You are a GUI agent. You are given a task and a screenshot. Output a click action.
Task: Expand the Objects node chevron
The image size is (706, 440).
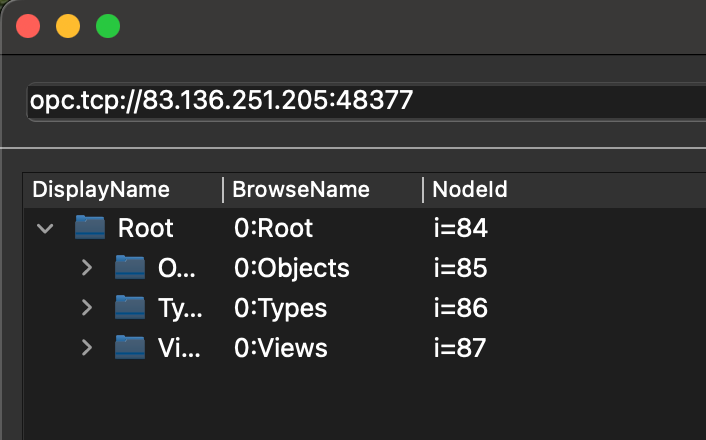coord(87,268)
